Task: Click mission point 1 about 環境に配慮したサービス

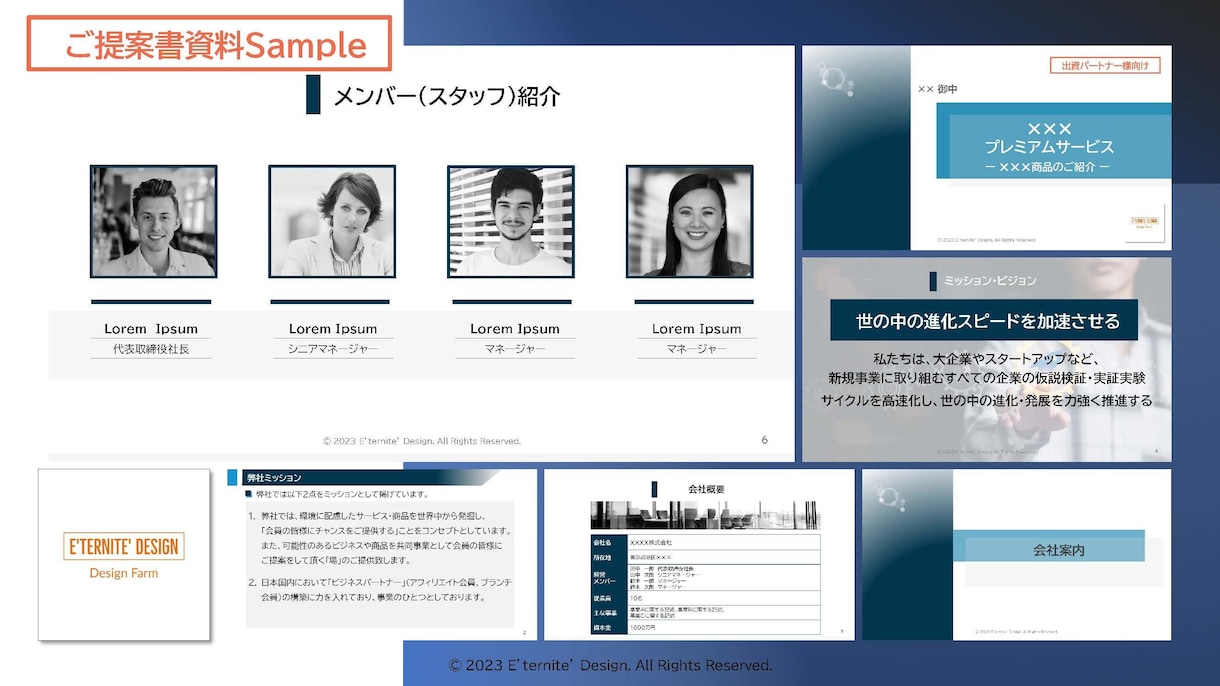Action: click(x=380, y=539)
